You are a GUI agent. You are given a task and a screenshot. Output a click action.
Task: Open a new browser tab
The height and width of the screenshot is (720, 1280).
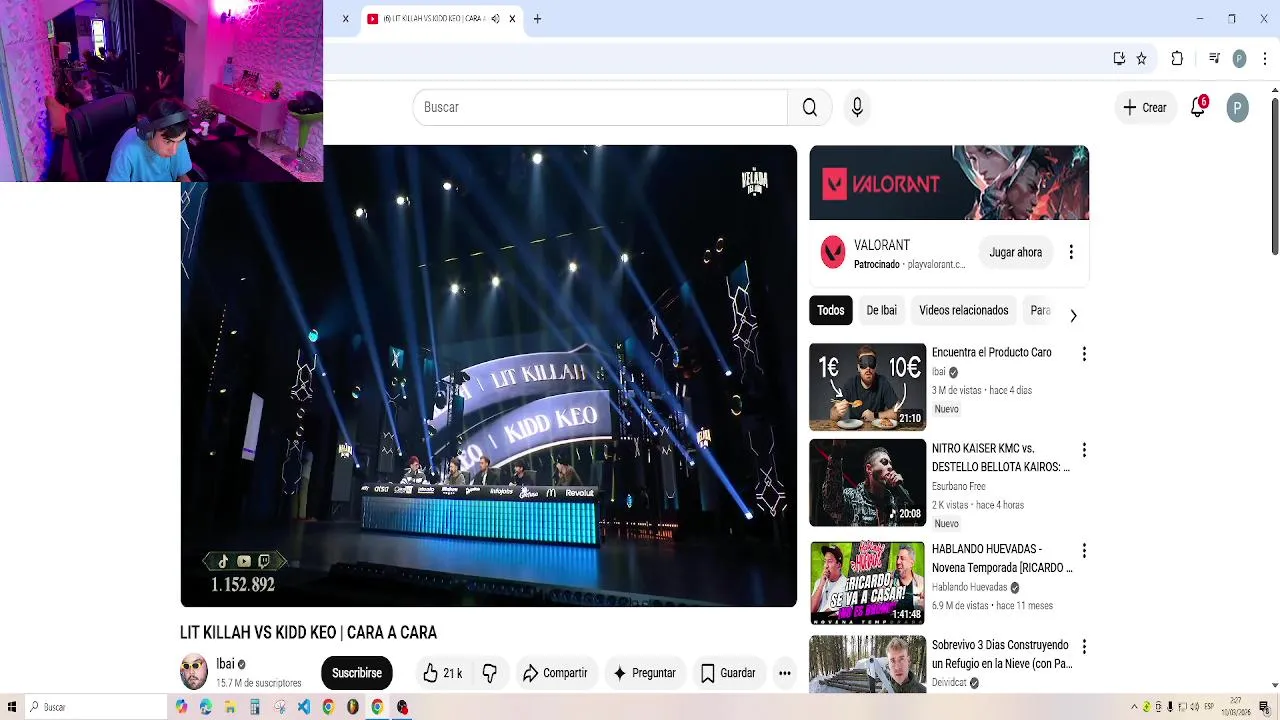(537, 19)
